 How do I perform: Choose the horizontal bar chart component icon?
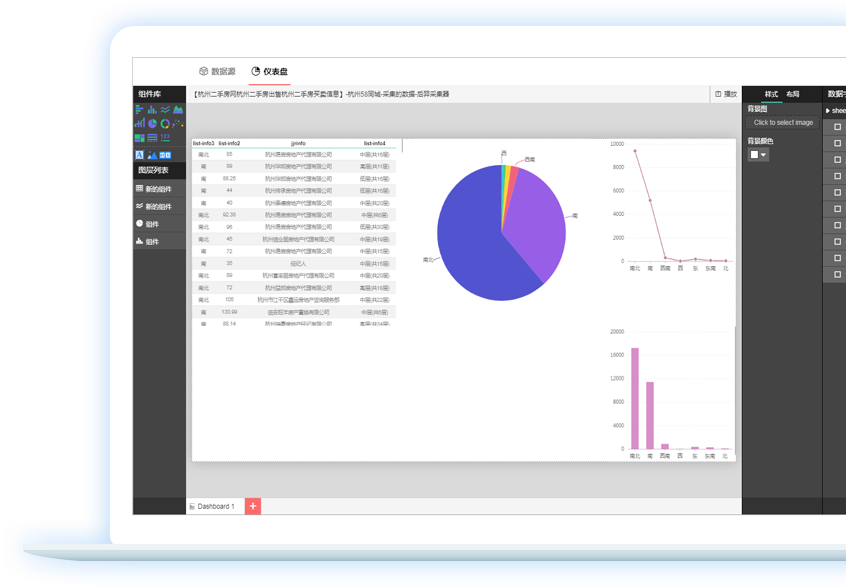tap(139, 110)
